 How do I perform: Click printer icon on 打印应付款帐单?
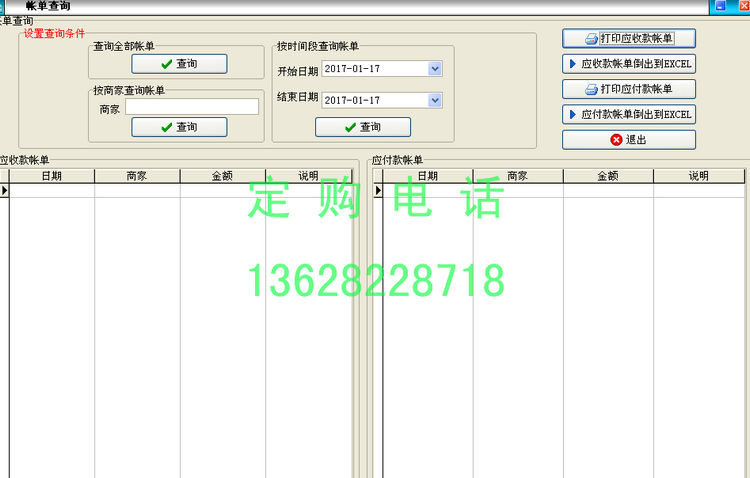592,89
